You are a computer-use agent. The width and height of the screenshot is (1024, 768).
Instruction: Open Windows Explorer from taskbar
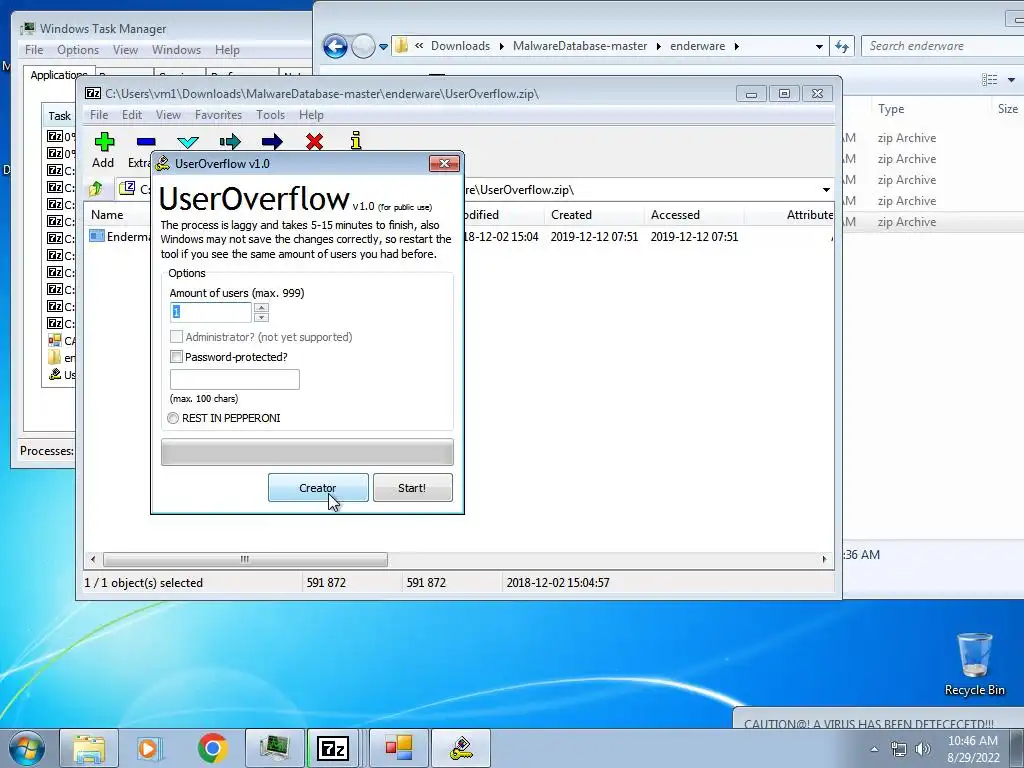coord(89,748)
